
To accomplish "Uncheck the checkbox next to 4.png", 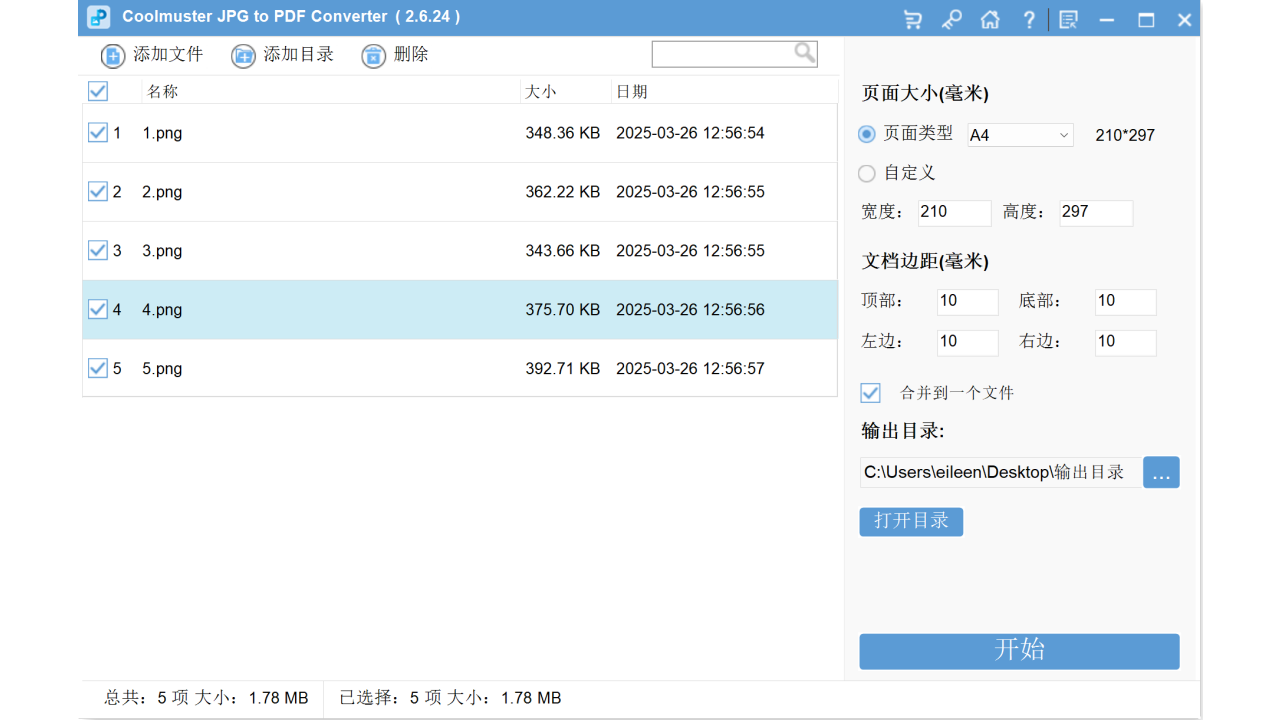I will click(97, 309).
